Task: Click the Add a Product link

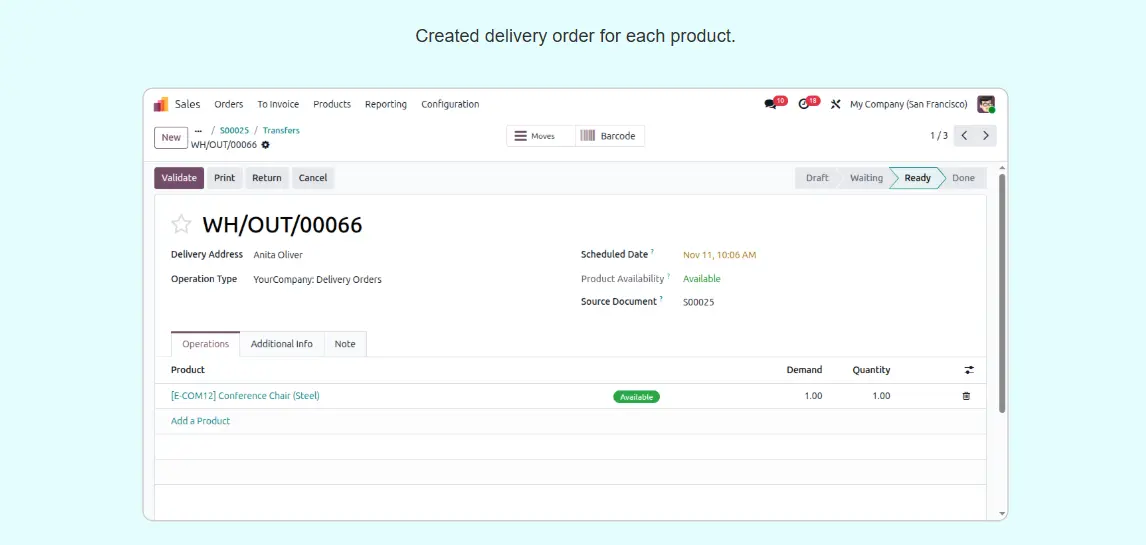Action: (200, 421)
